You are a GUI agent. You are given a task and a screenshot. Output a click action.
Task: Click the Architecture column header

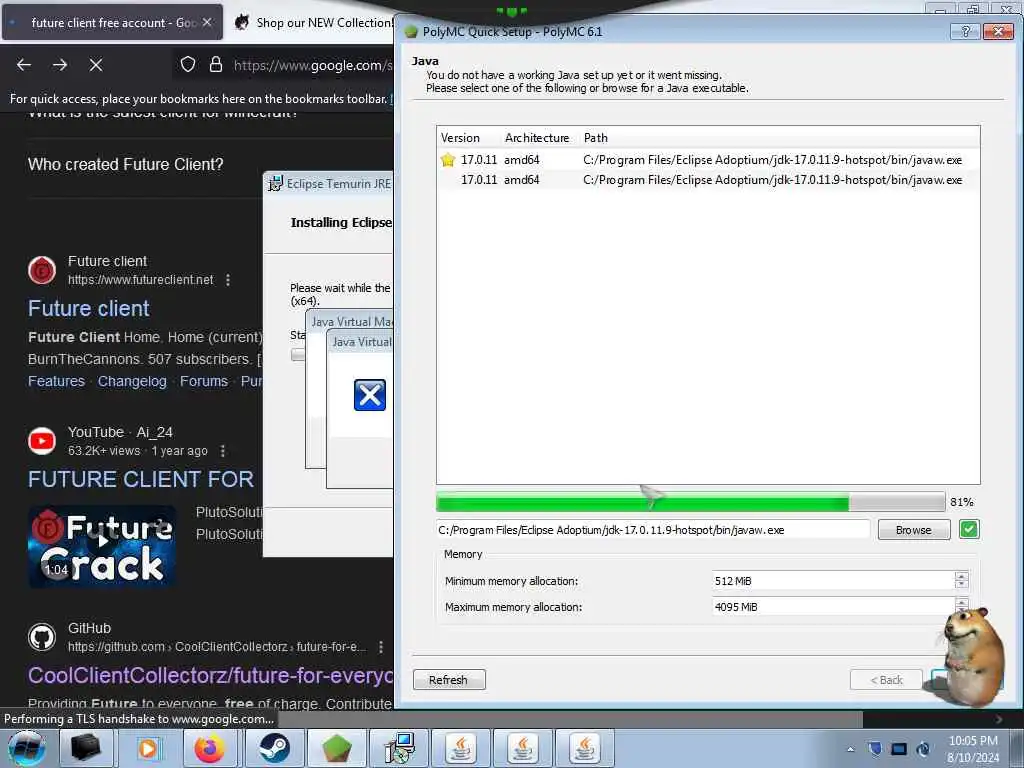537,138
